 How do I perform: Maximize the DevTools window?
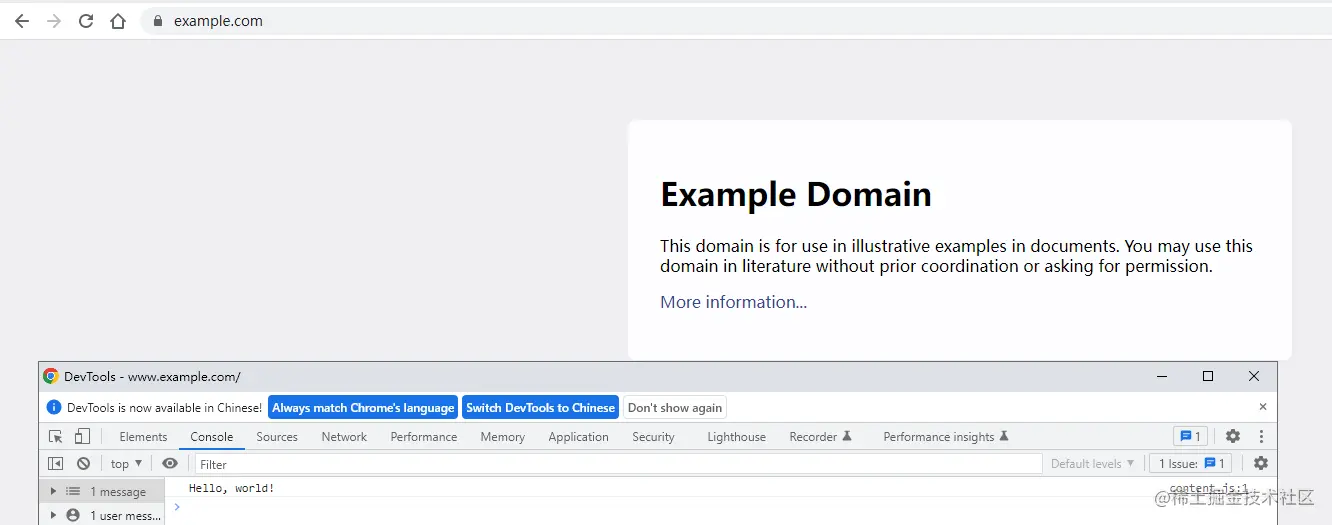pos(1208,377)
